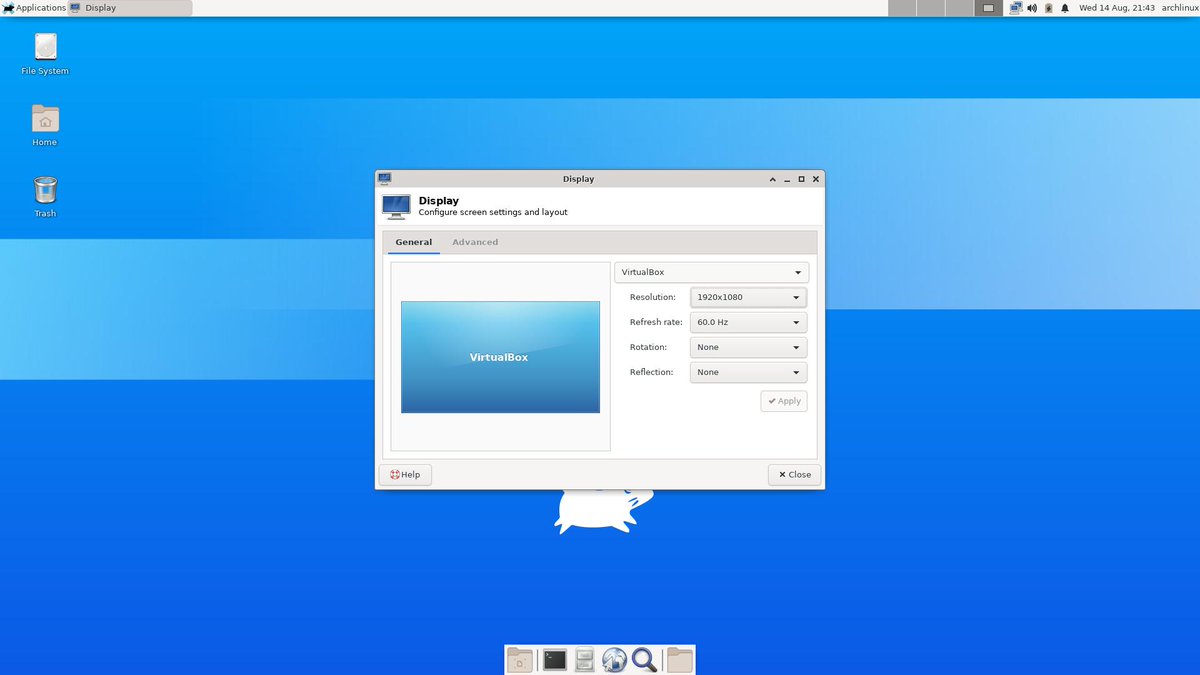This screenshot has height=675, width=1200.
Task: Roll up the Display window with the arrow button
Action: pyautogui.click(x=773, y=179)
